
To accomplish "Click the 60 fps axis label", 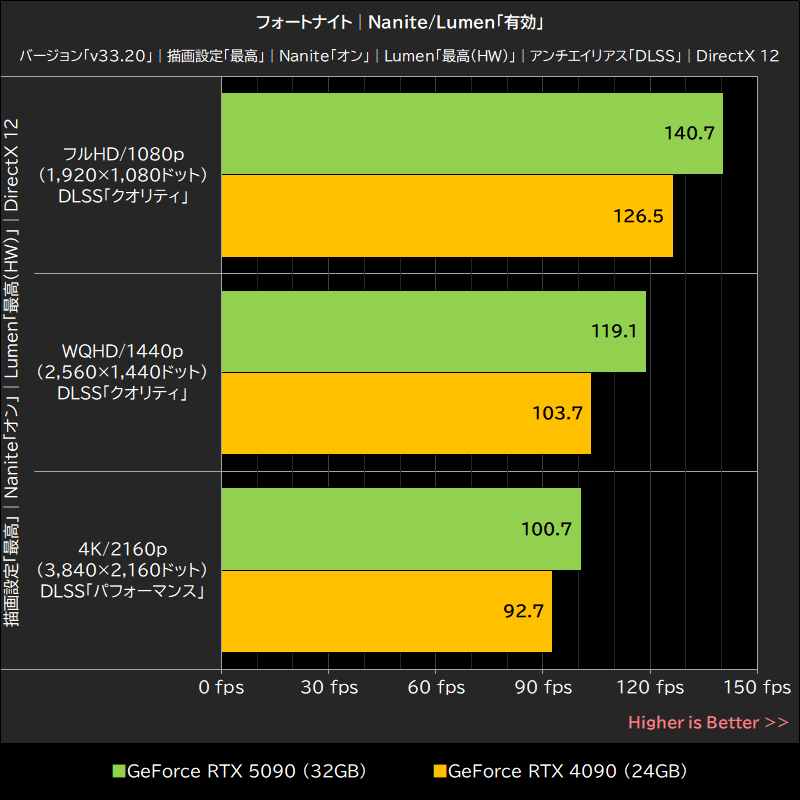I will click(436, 687).
